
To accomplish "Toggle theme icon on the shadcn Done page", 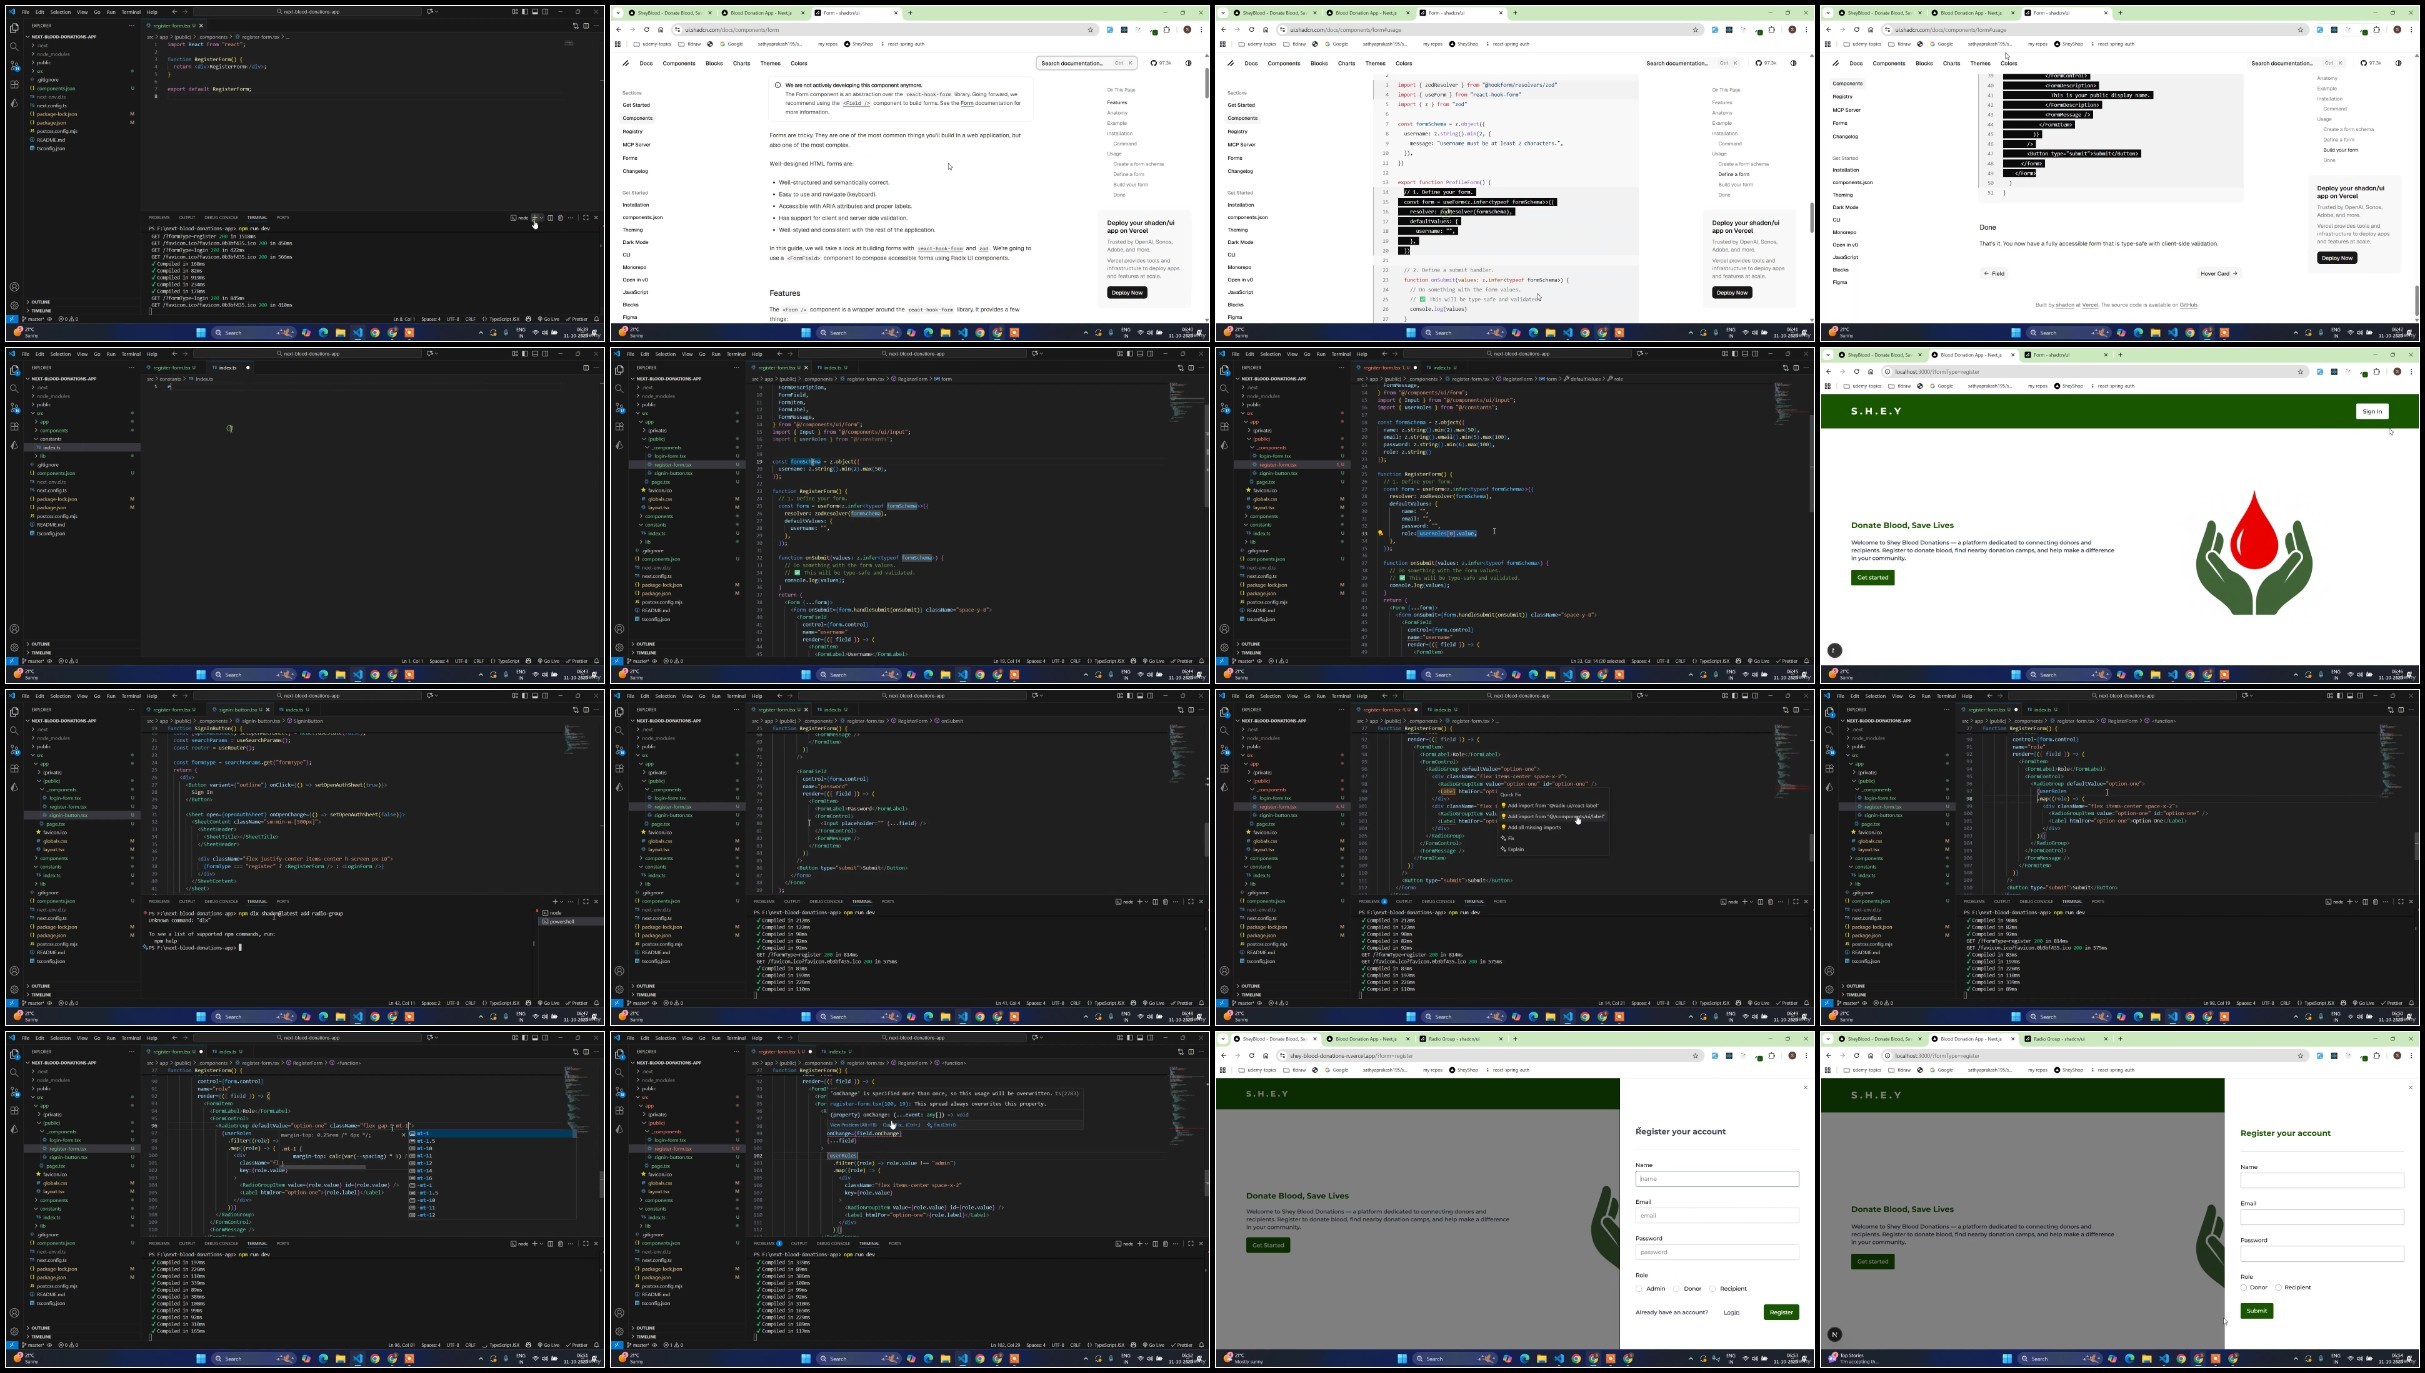I will (2399, 63).
